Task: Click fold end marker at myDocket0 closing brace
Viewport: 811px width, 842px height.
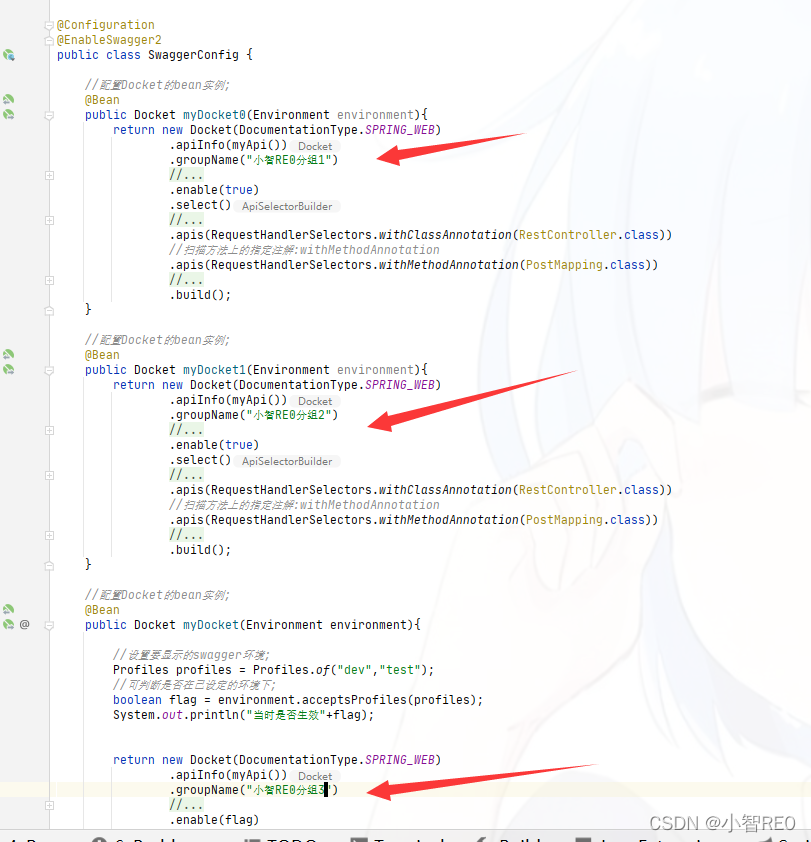Action: pos(49,310)
